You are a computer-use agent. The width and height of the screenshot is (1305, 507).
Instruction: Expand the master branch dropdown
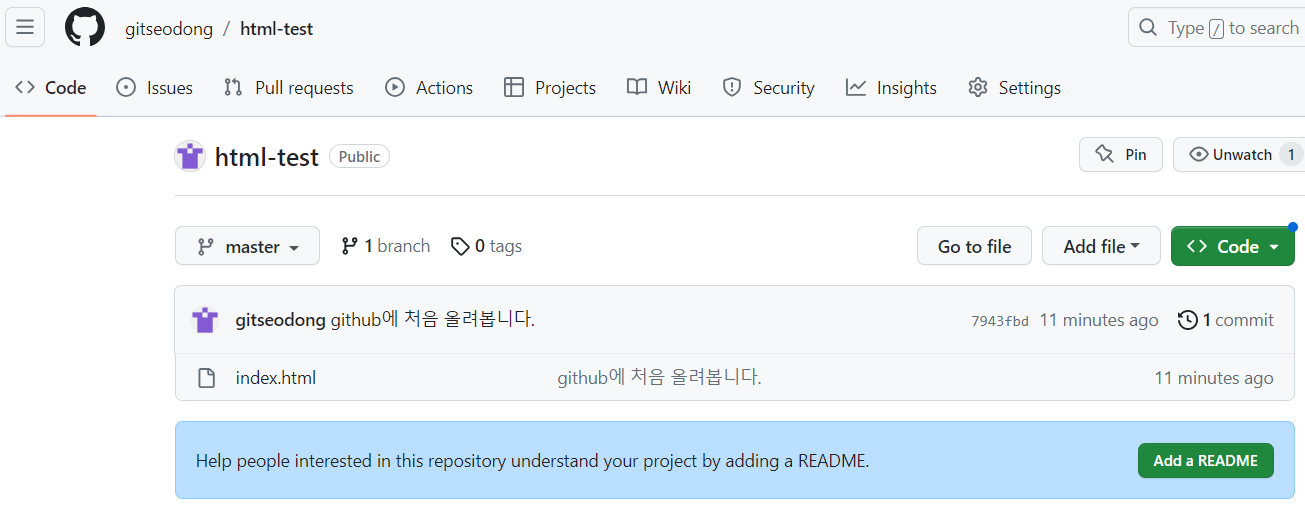pyautogui.click(x=247, y=246)
